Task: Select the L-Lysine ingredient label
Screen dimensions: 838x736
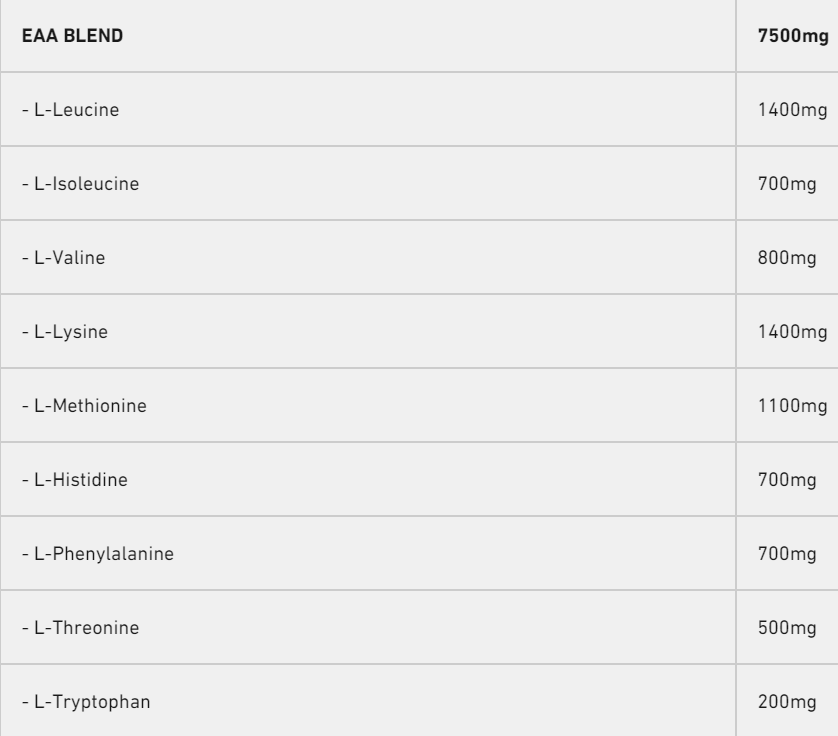Action: pos(65,332)
